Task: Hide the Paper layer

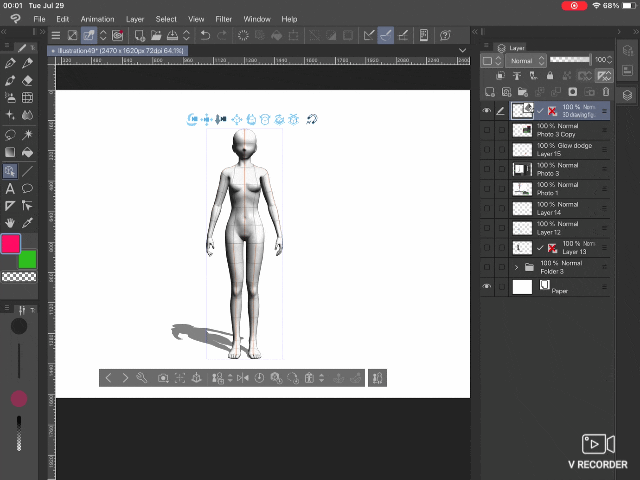Action: [x=487, y=287]
